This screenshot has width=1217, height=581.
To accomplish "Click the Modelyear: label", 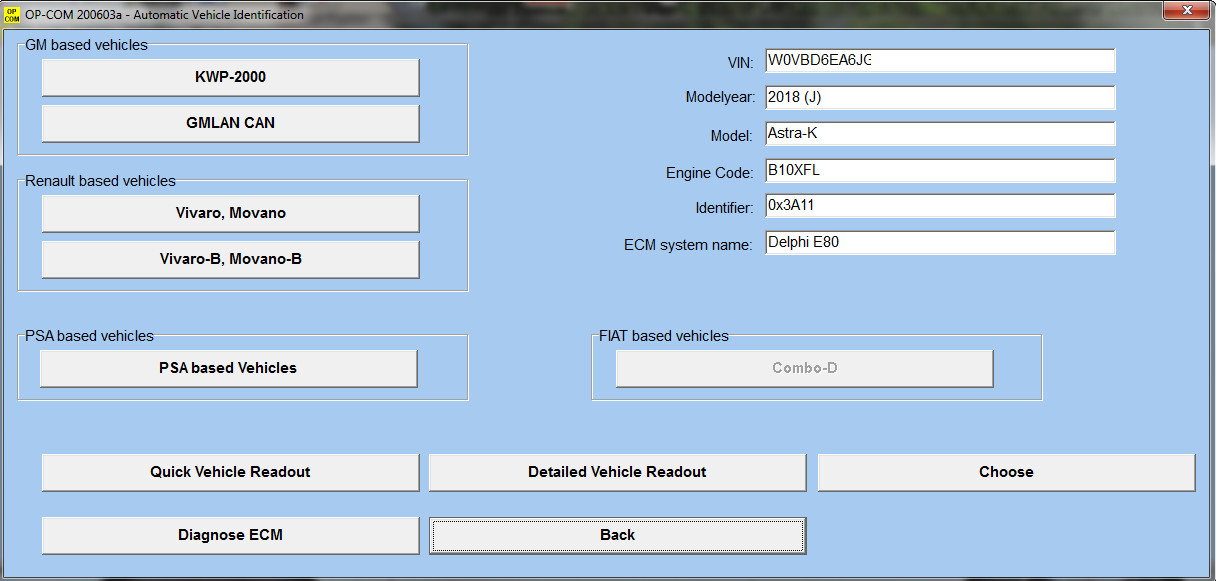I will pos(720,98).
